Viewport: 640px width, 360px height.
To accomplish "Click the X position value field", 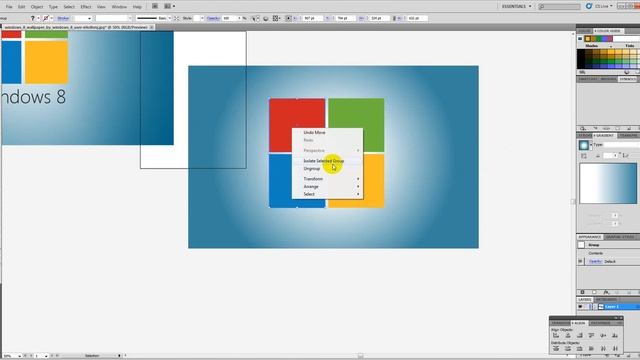I will pos(312,18).
